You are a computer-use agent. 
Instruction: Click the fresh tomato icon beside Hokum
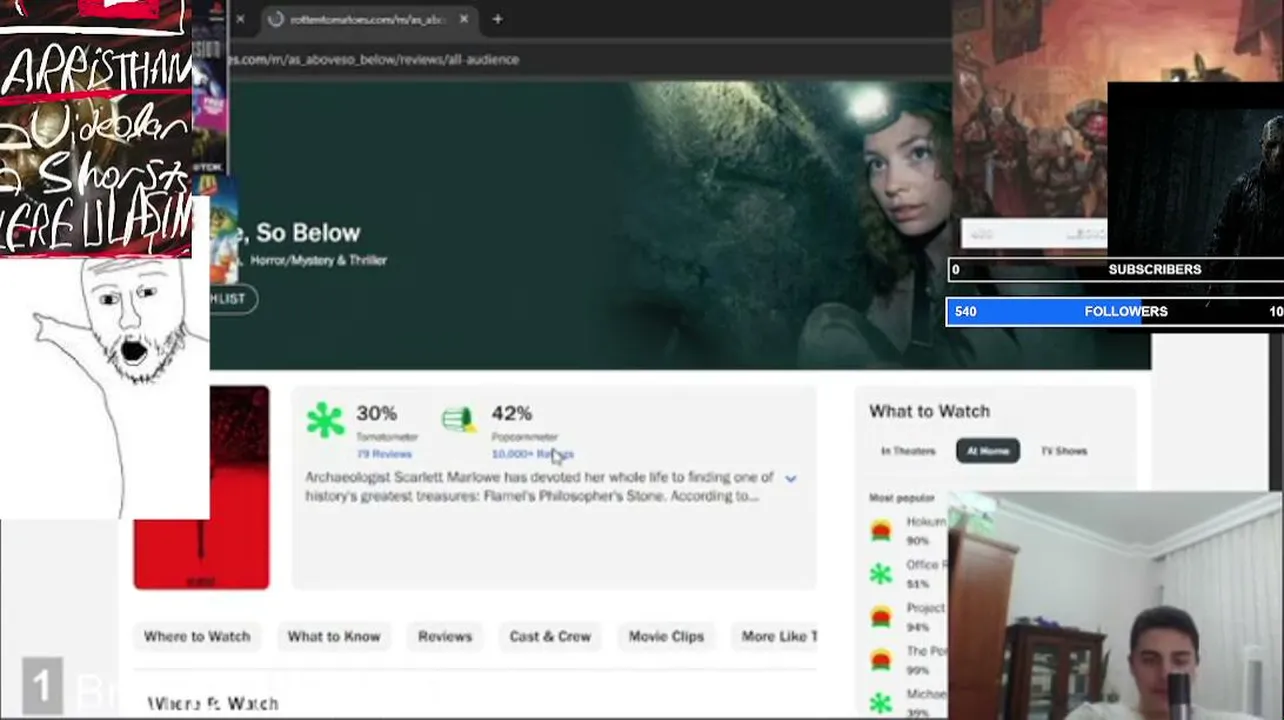[881, 531]
